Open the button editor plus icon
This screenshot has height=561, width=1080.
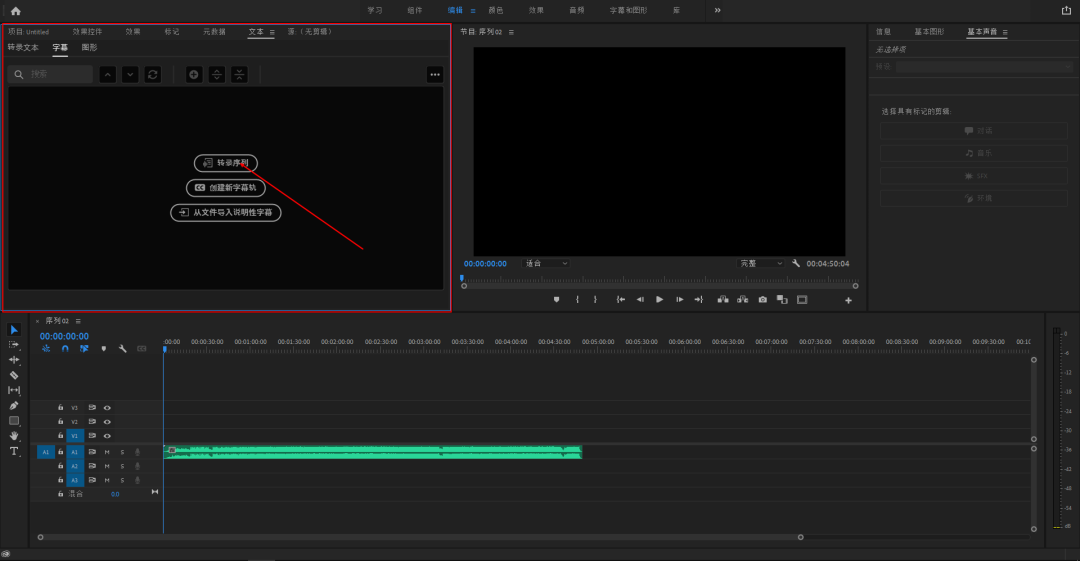[849, 300]
